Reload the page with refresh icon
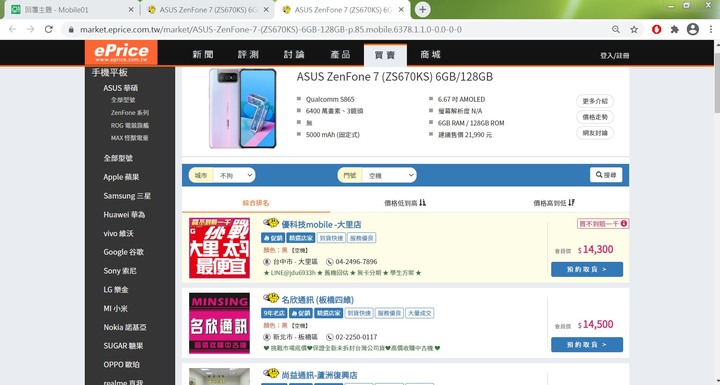Image resolution: width=720 pixels, height=385 pixels. [x=49, y=29]
